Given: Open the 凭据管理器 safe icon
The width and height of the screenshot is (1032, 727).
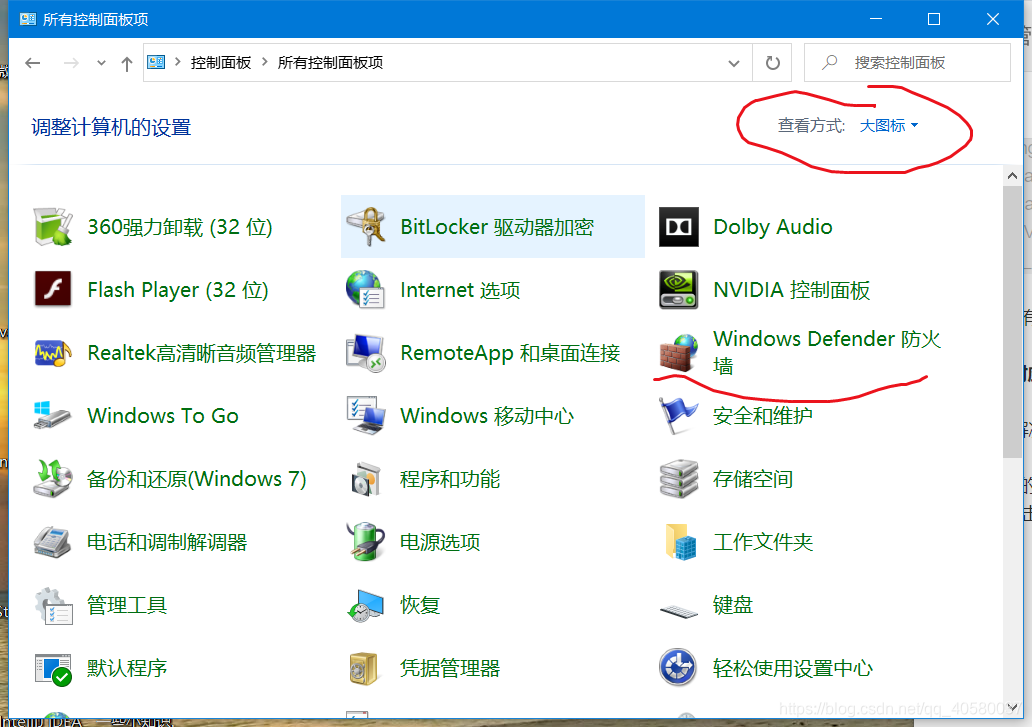Looking at the screenshot, I should coord(363,668).
